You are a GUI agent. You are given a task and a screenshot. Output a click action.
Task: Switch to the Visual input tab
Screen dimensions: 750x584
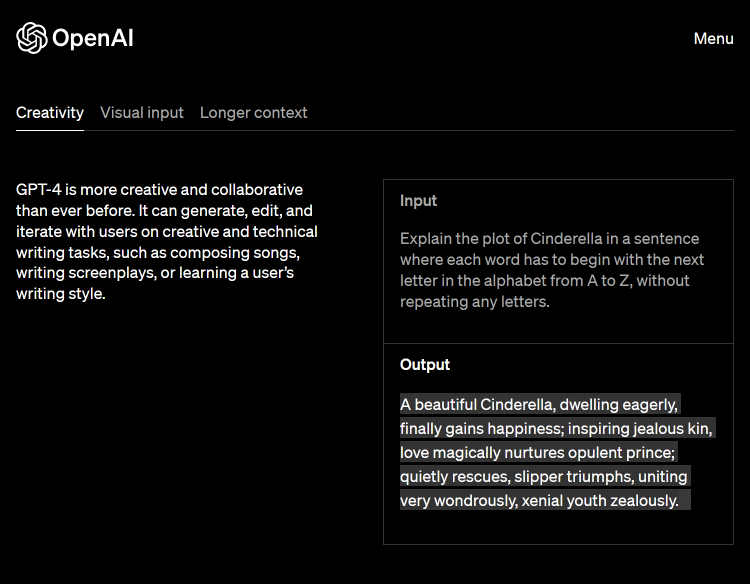(x=142, y=113)
